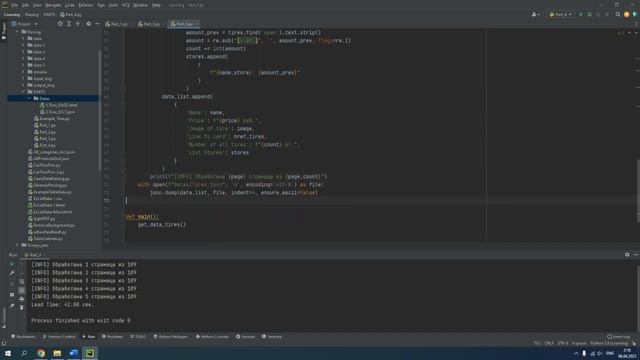Click the green Run button in toolbar
This screenshot has width=640, height=360.
tap(581, 14)
